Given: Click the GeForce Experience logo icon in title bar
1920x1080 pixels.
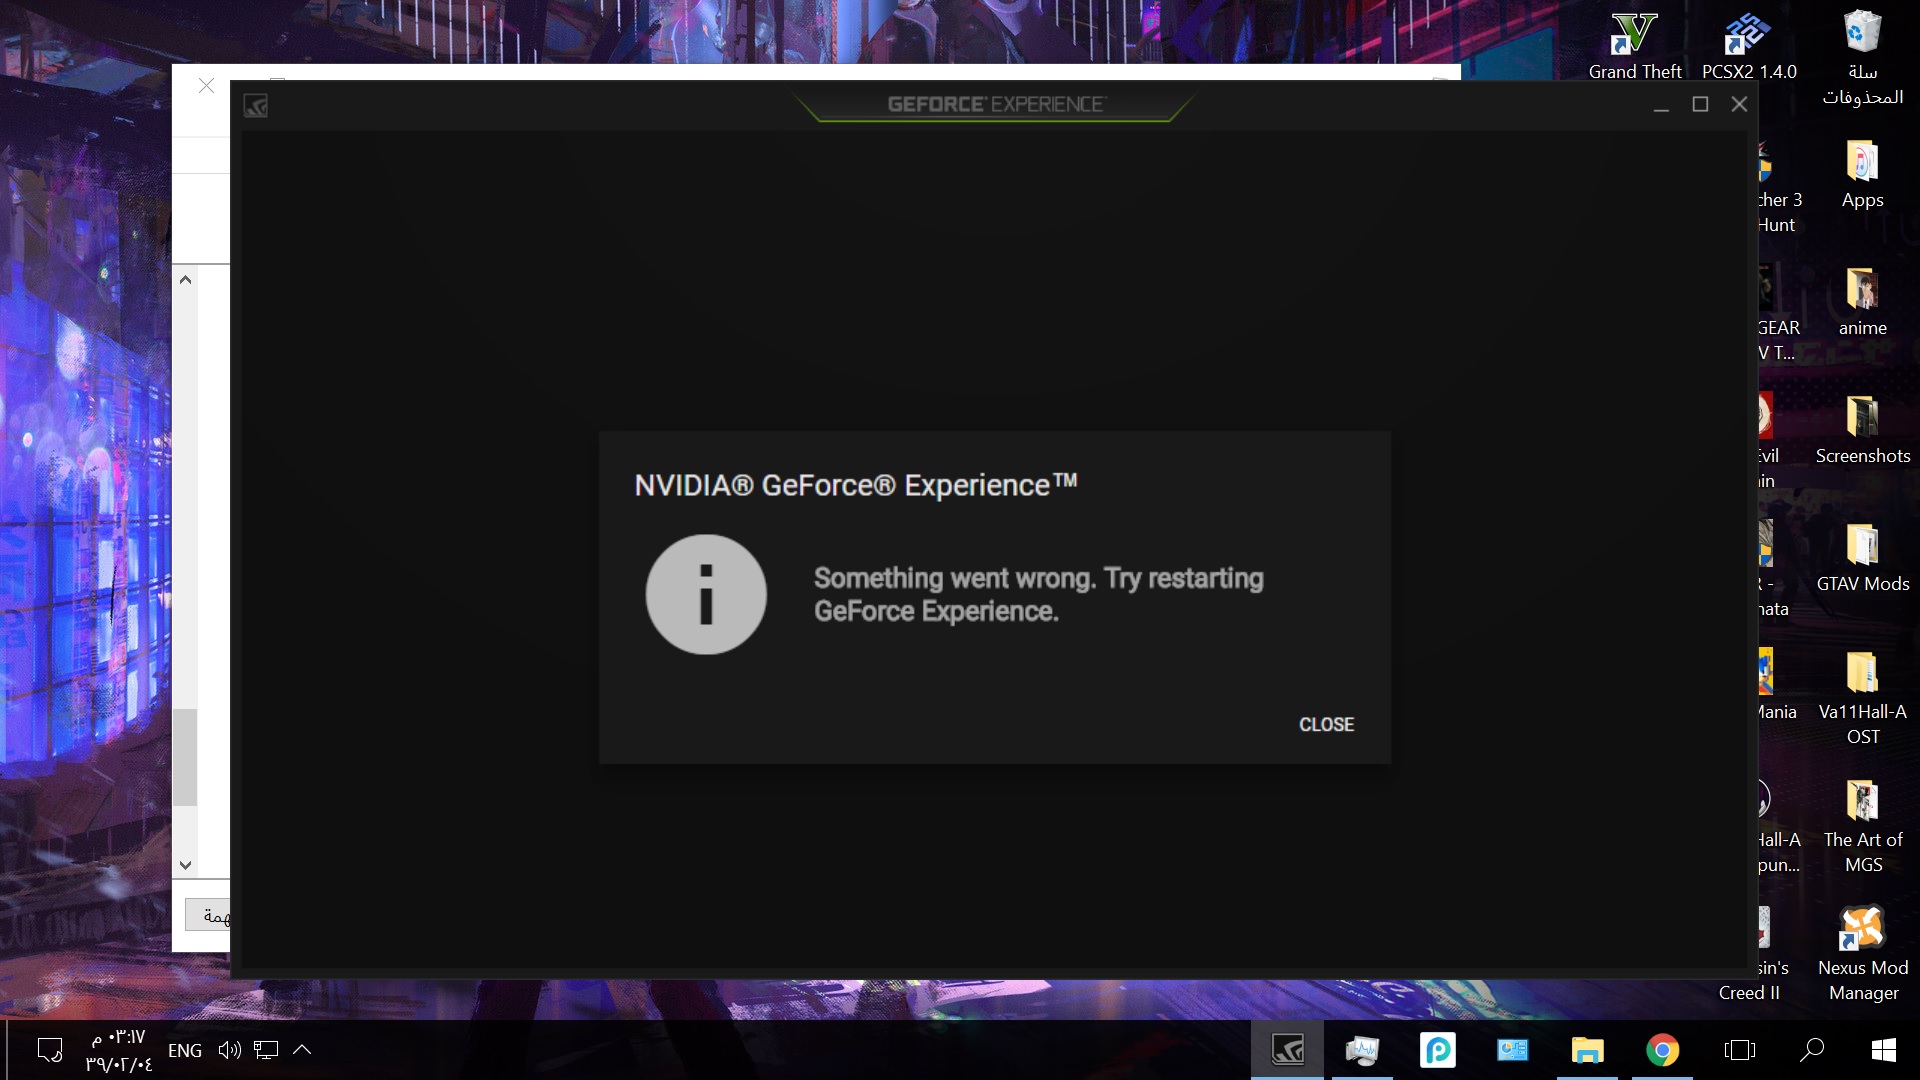Looking at the screenshot, I should point(256,105).
